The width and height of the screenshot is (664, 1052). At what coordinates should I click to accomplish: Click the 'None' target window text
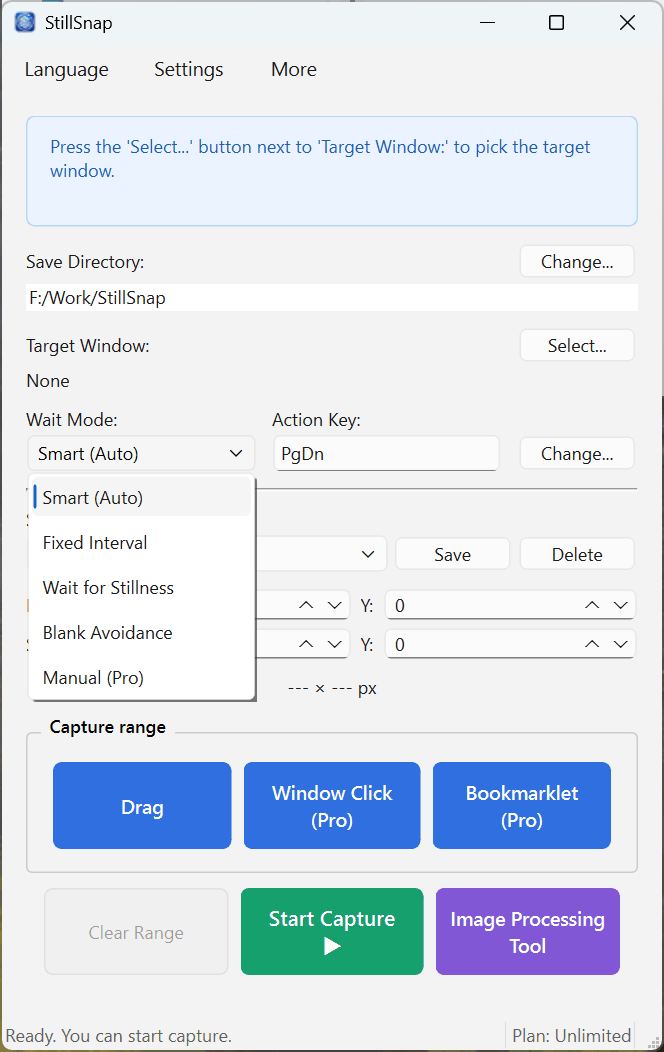coord(48,380)
